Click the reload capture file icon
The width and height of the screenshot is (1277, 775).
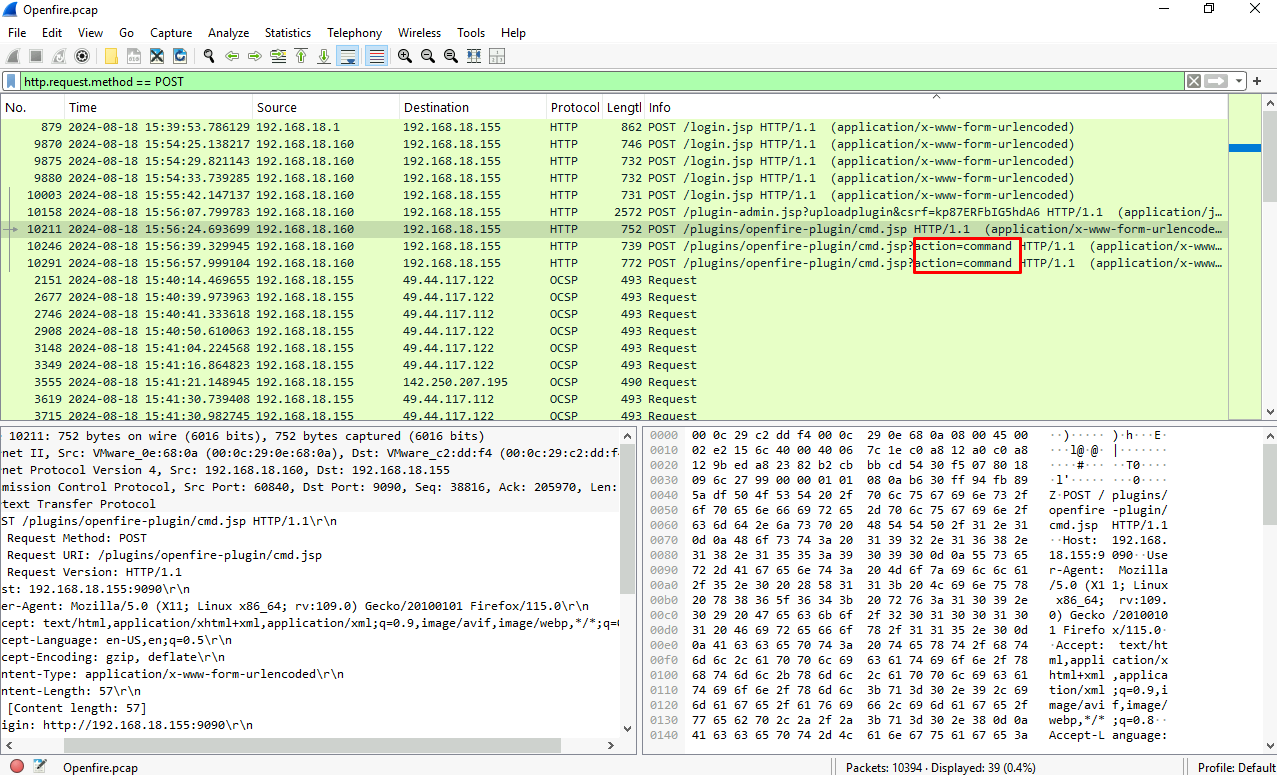click(180, 56)
